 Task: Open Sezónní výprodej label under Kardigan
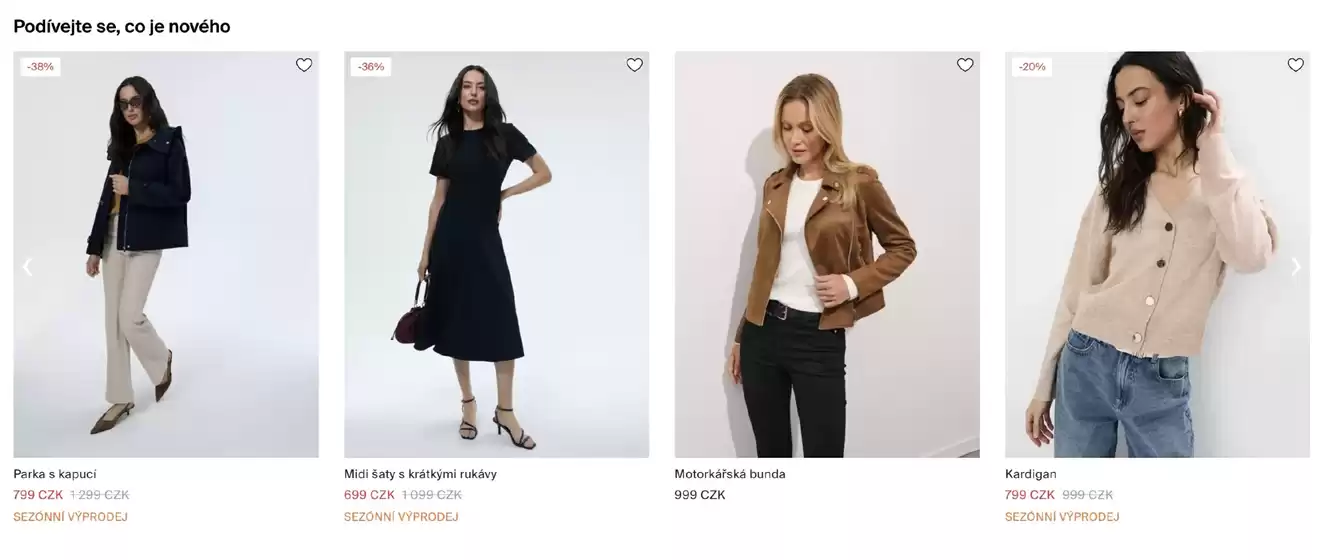pos(1062,517)
